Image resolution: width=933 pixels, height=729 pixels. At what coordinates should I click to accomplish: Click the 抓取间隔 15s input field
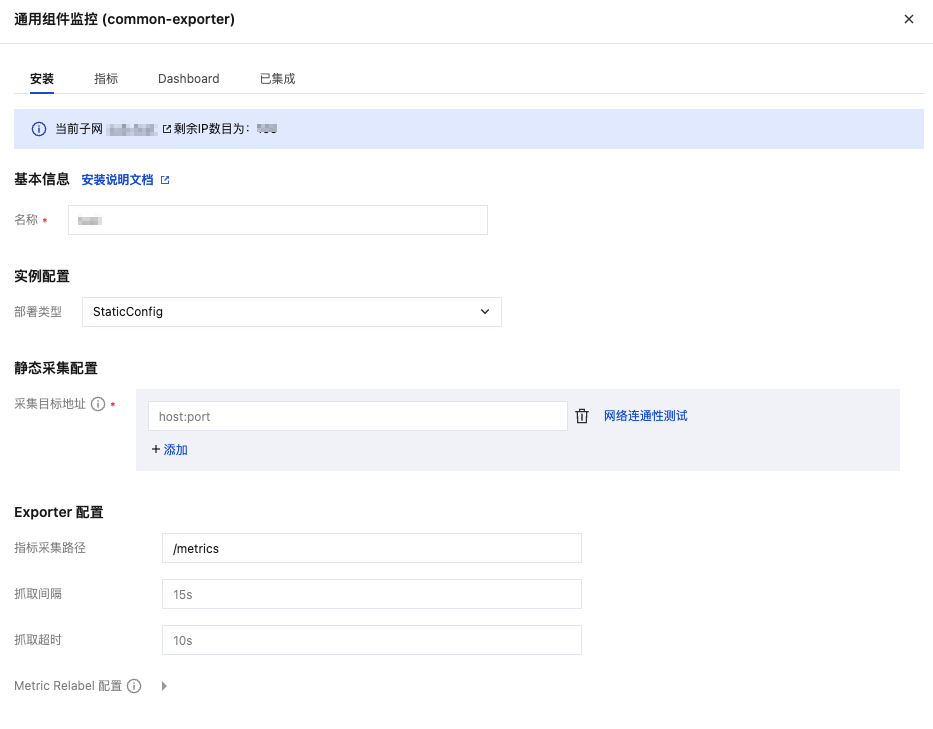click(372, 594)
